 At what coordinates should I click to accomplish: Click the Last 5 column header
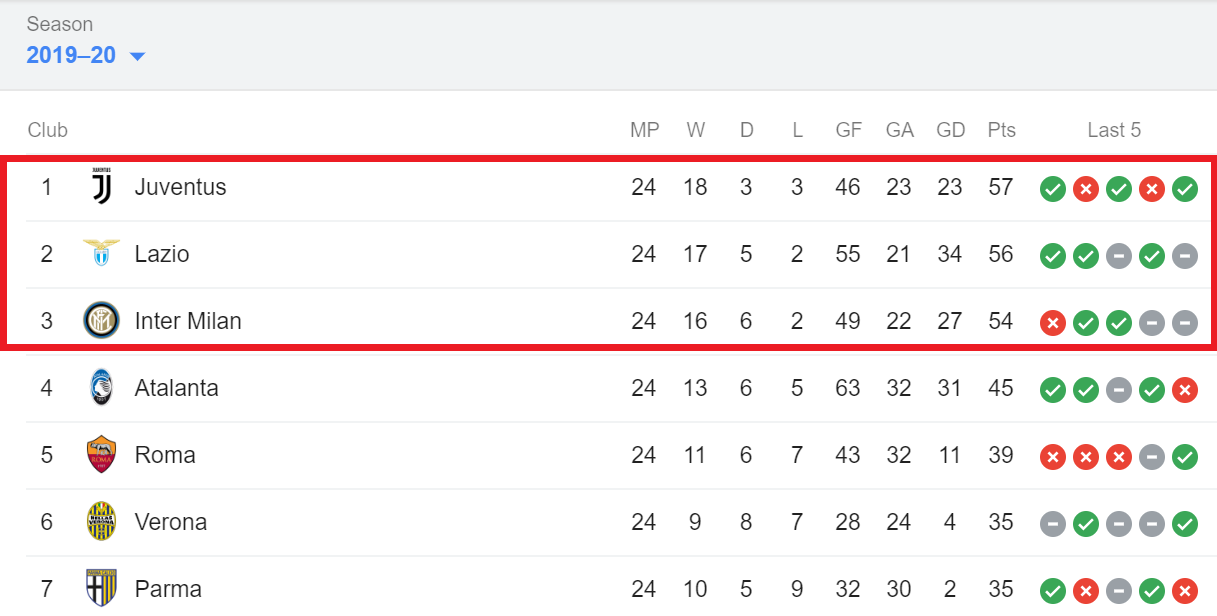(1114, 130)
